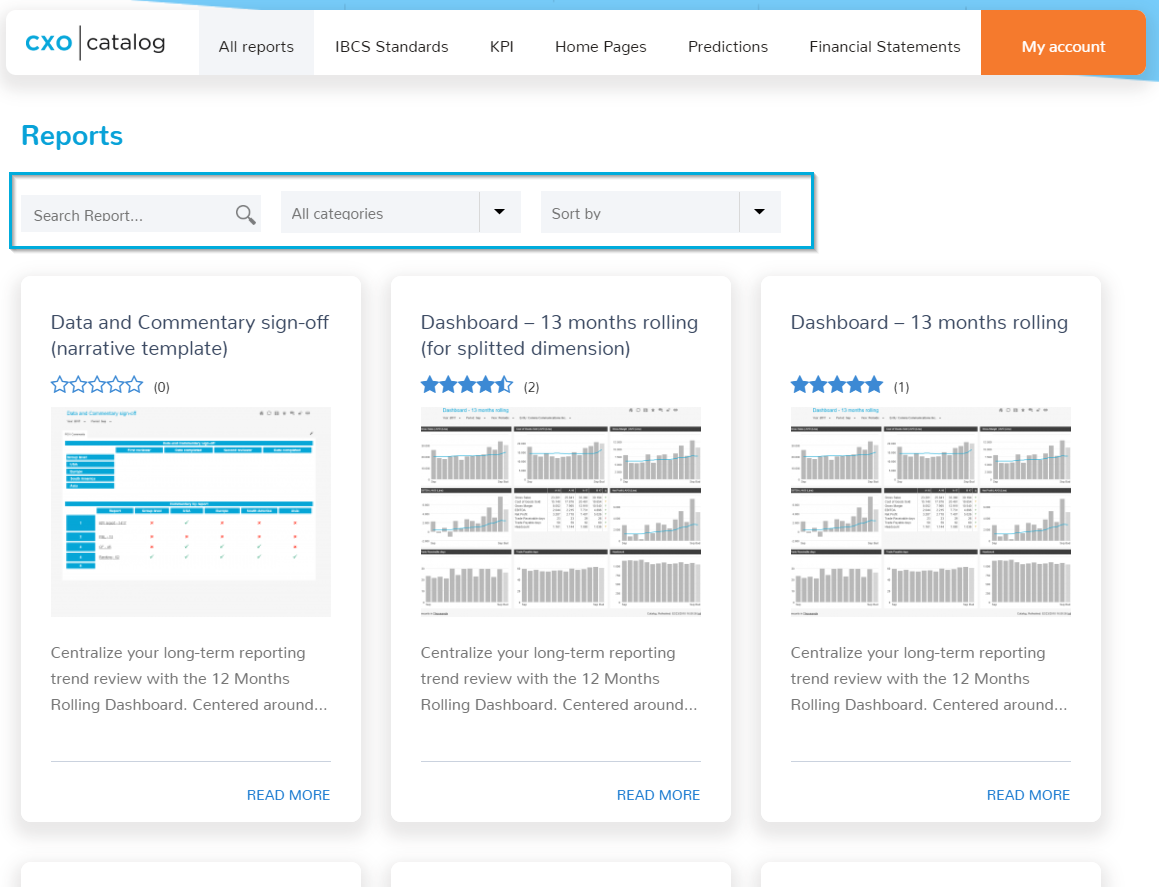
Task: Rate Data and Commentary sign-off five stars
Action: [134, 385]
